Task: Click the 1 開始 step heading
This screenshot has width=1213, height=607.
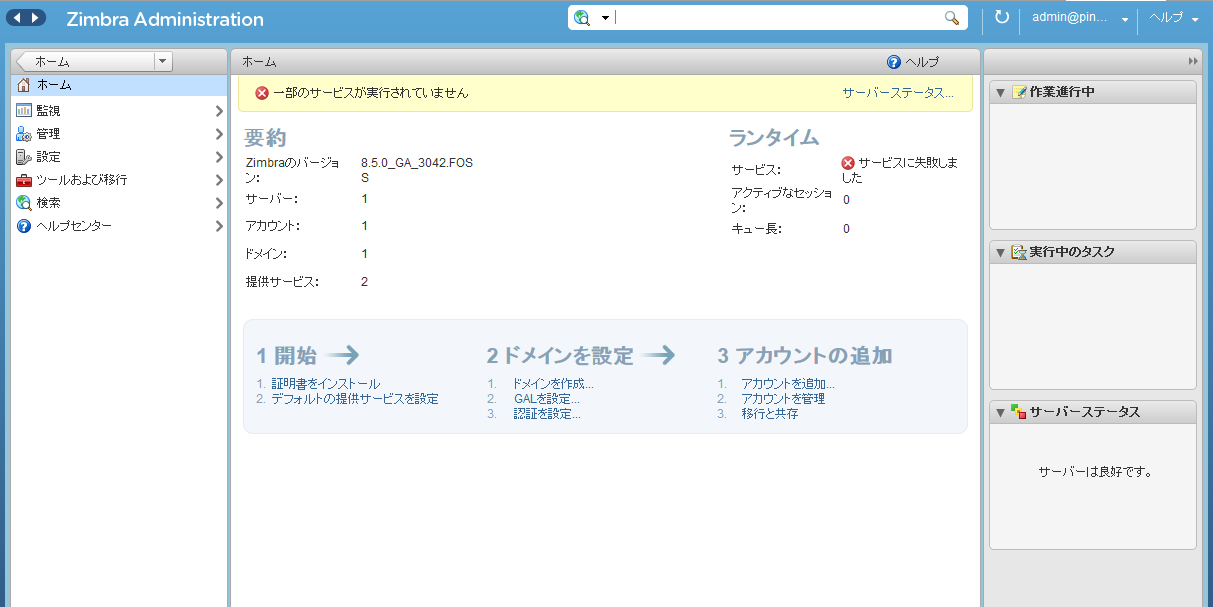Action: tap(286, 355)
